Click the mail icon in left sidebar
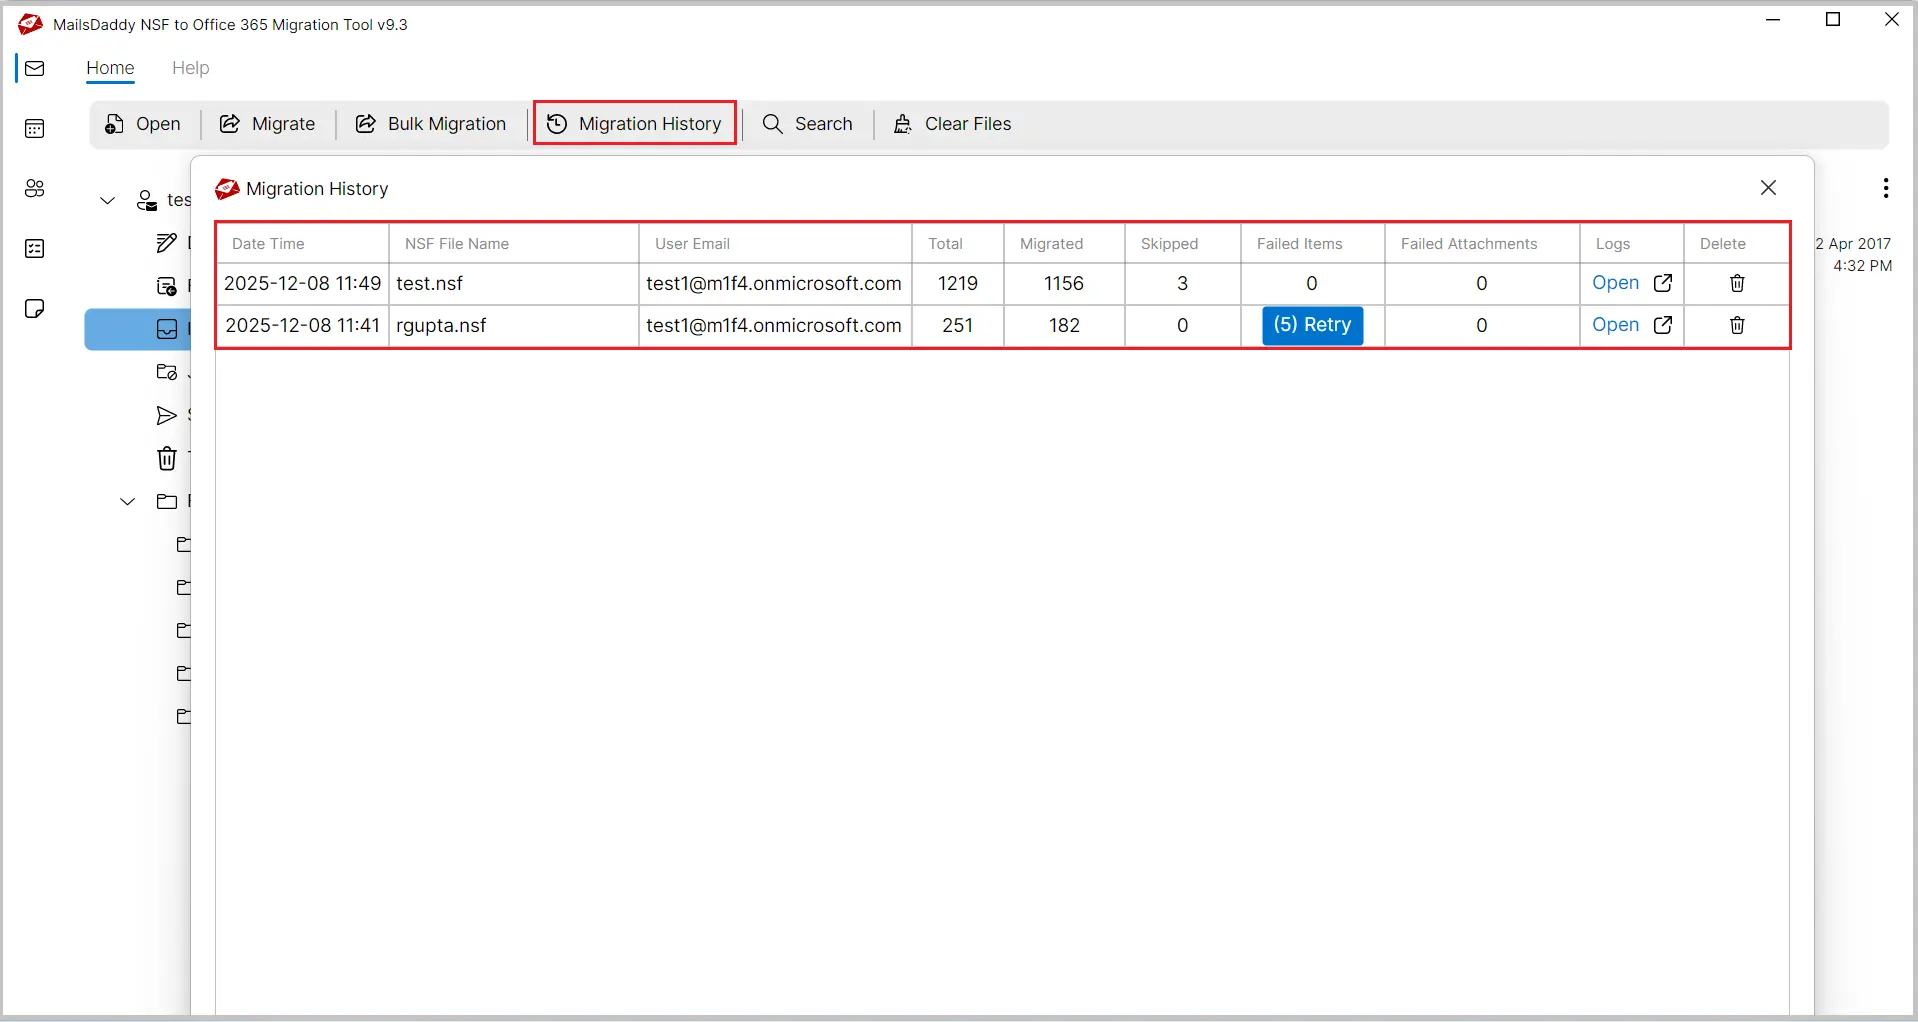 coord(35,69)
